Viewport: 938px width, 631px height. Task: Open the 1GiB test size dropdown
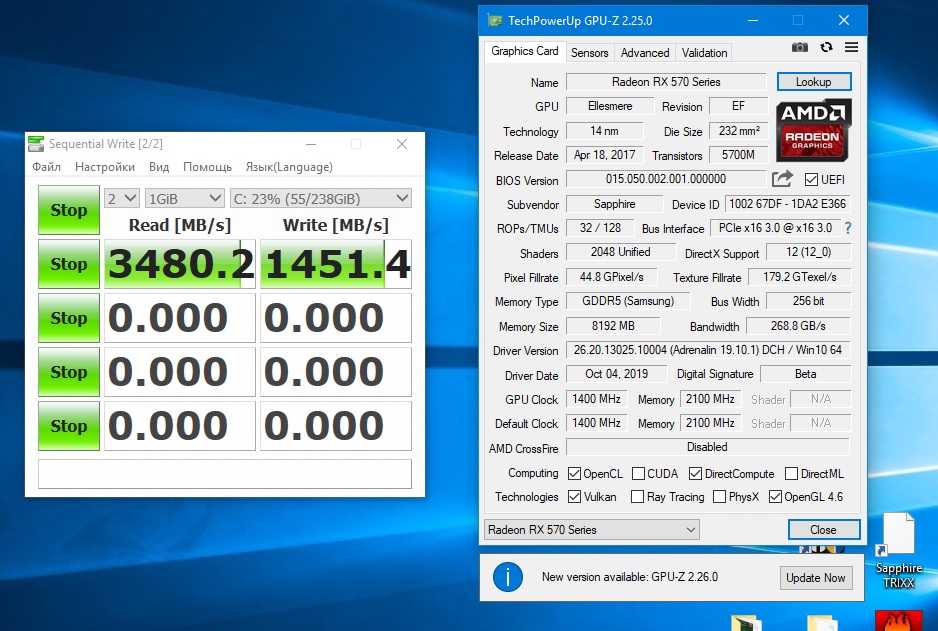pos(185,198)
